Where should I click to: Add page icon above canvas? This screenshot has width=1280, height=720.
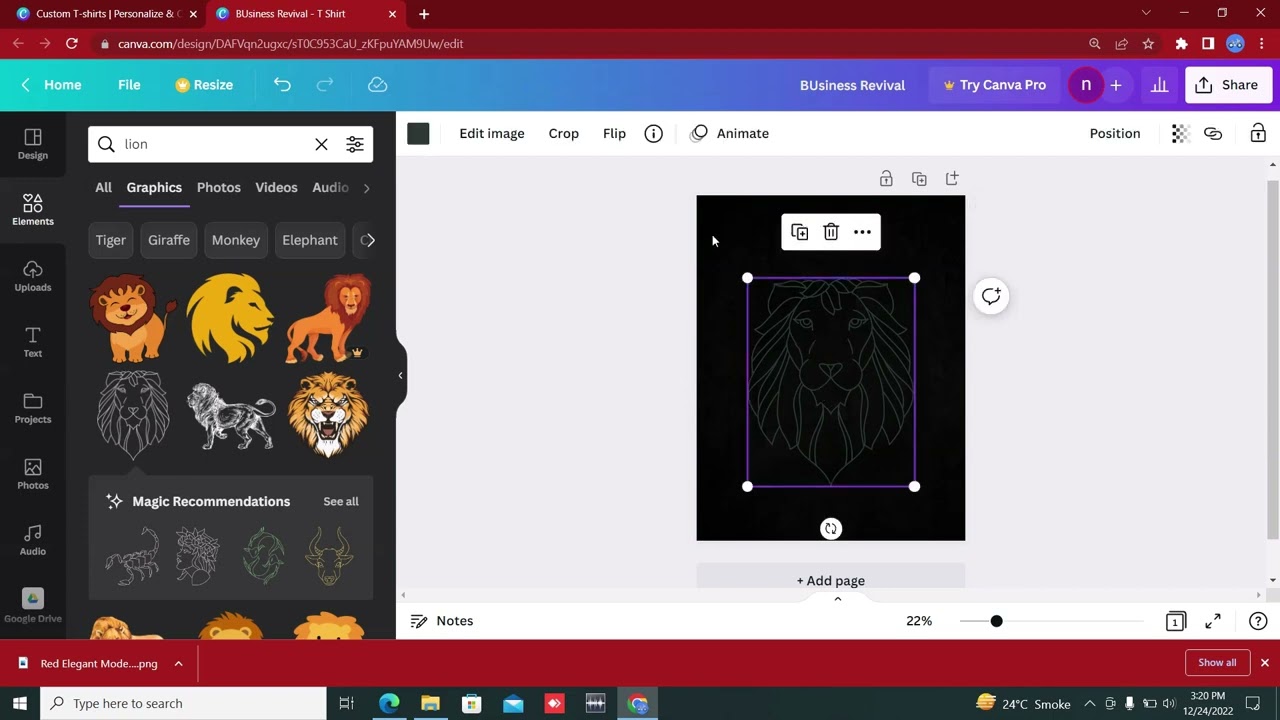point(952,179)
